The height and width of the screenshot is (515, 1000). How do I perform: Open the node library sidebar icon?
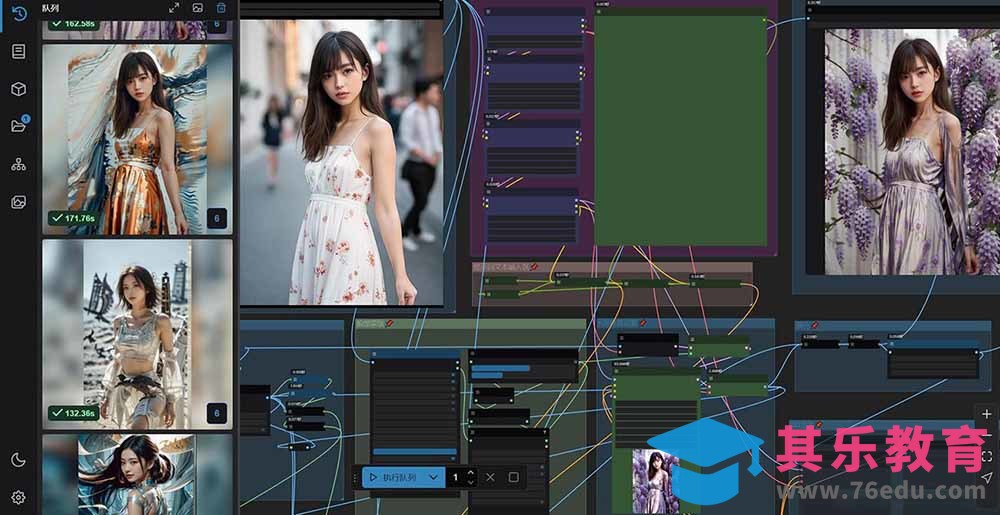tap(18, 52)
